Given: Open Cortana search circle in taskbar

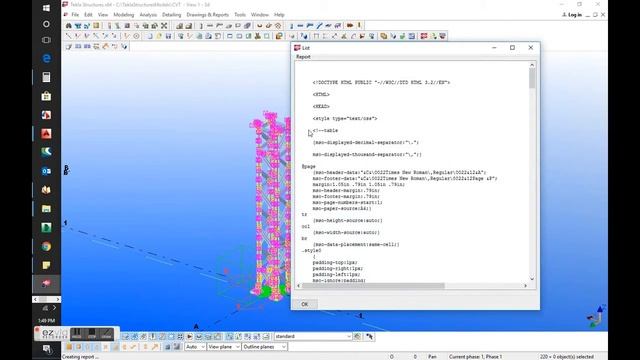Looking at the screenshot, I should point(46,24).
